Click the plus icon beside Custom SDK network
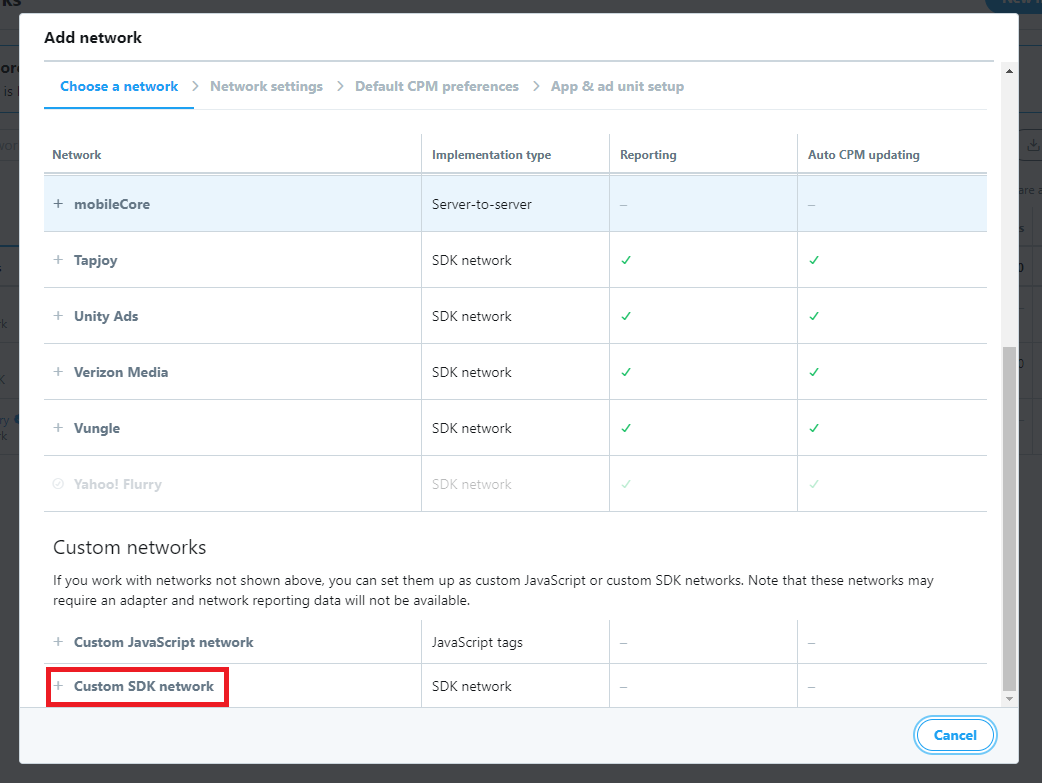 pos(58,686)
